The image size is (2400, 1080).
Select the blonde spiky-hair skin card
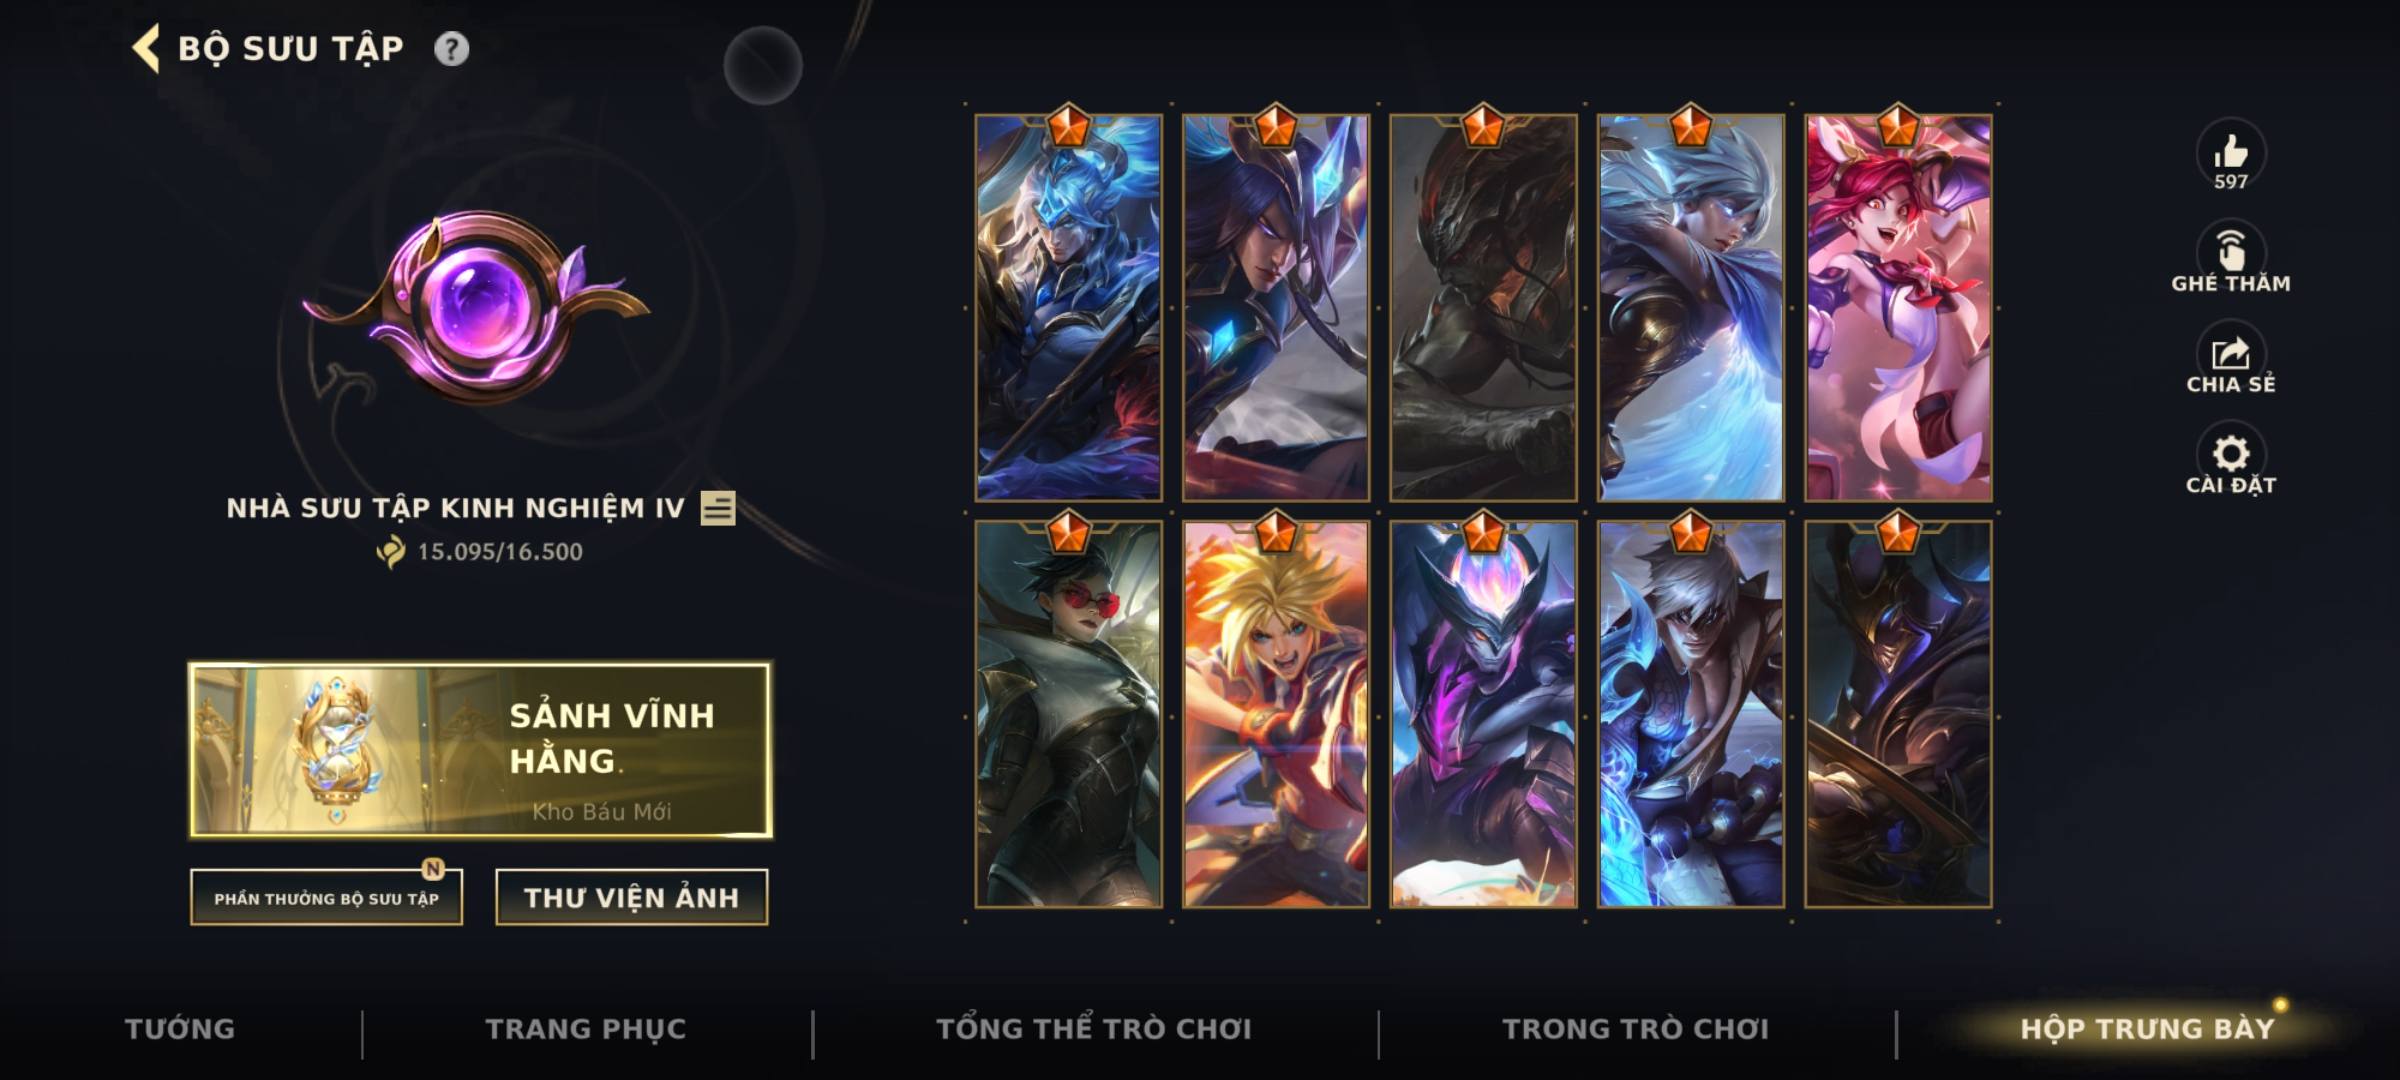(1276, 714)
